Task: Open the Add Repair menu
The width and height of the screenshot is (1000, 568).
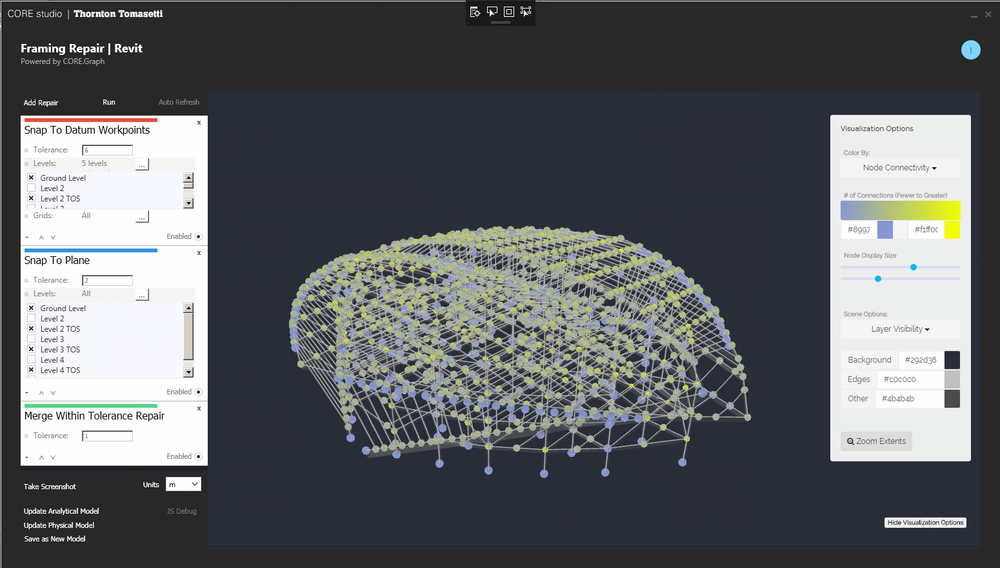Action: 41,103
